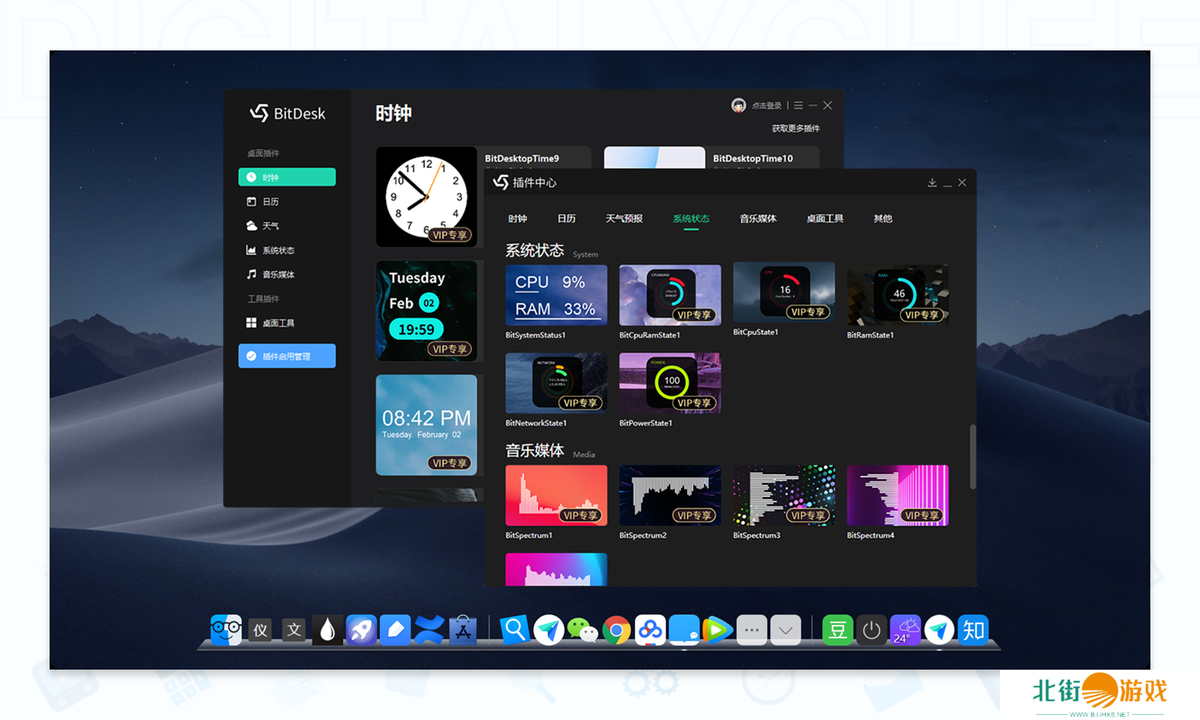Click the download icon in 插件中心 title bar

point(932,183)
